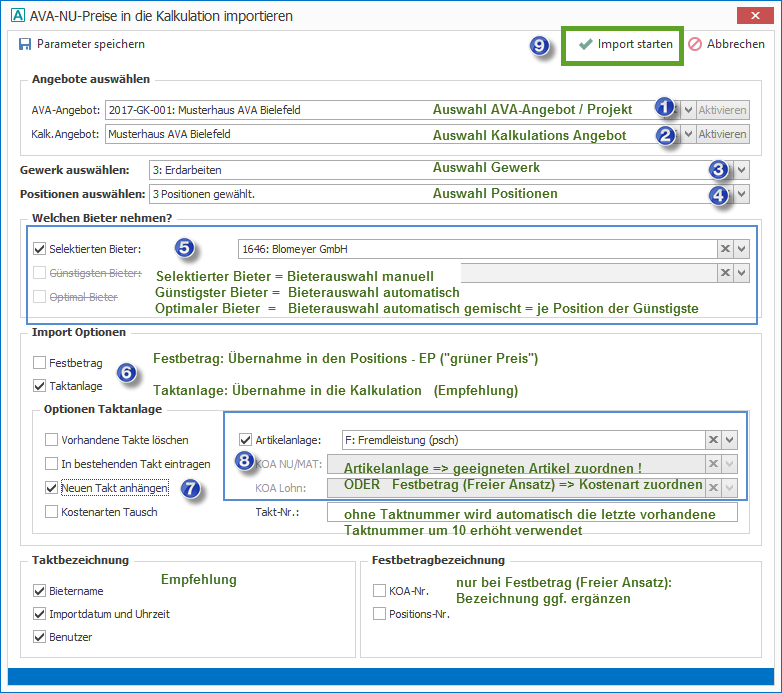Image resolution: width=782 pixels, height=693 pixels.
Task: Click into the Takt-Nr. input field
Action: (530, 513)
